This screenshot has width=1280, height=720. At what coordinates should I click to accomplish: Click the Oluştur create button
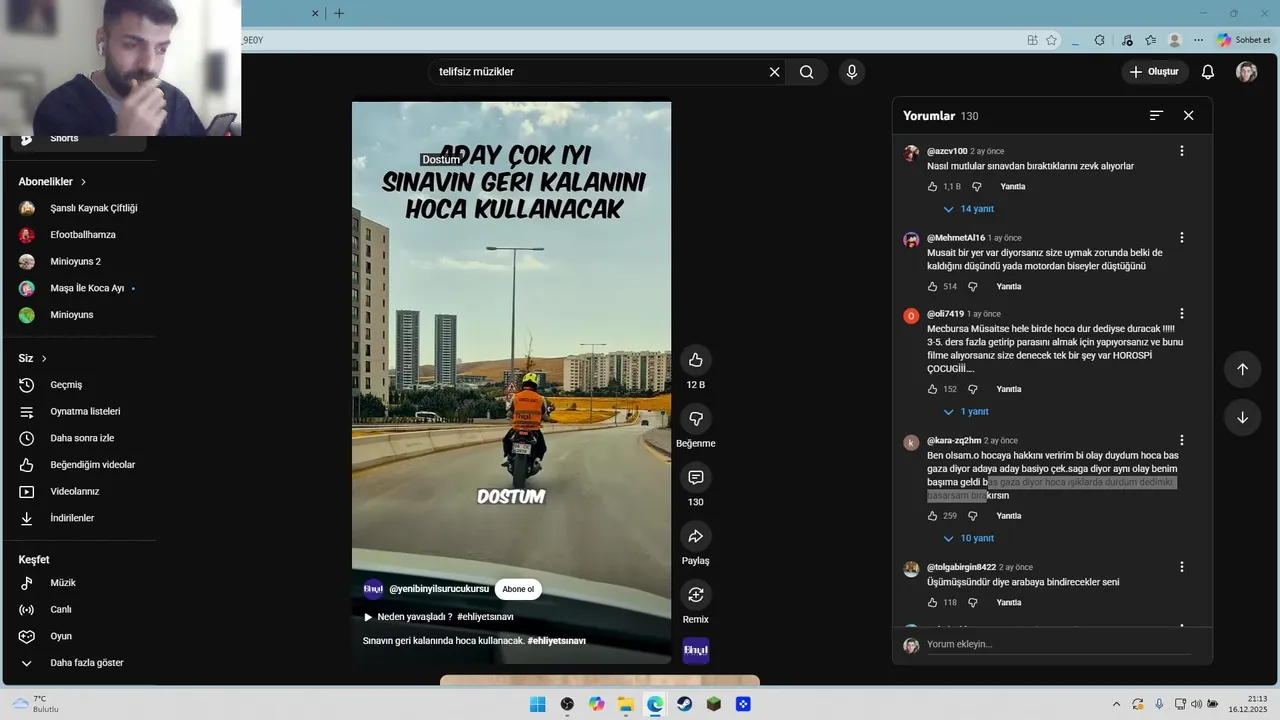coord(1154,72)
